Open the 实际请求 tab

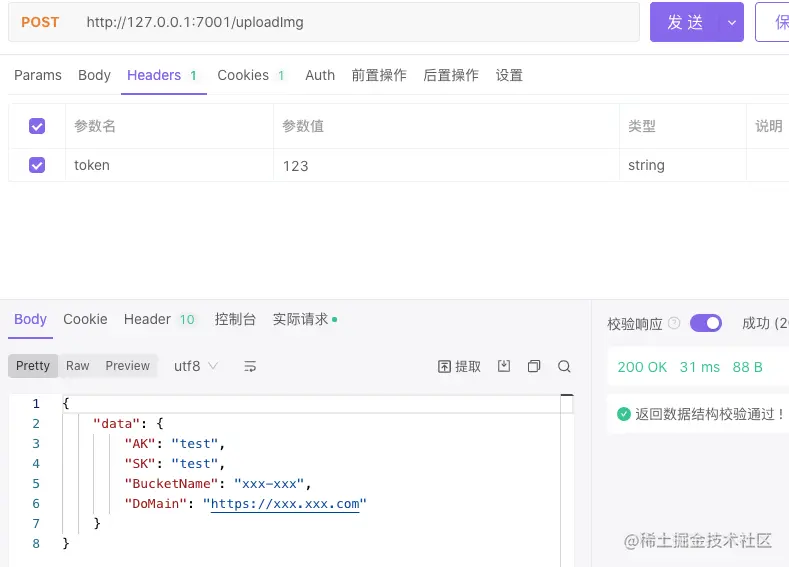tap(304, 319)
